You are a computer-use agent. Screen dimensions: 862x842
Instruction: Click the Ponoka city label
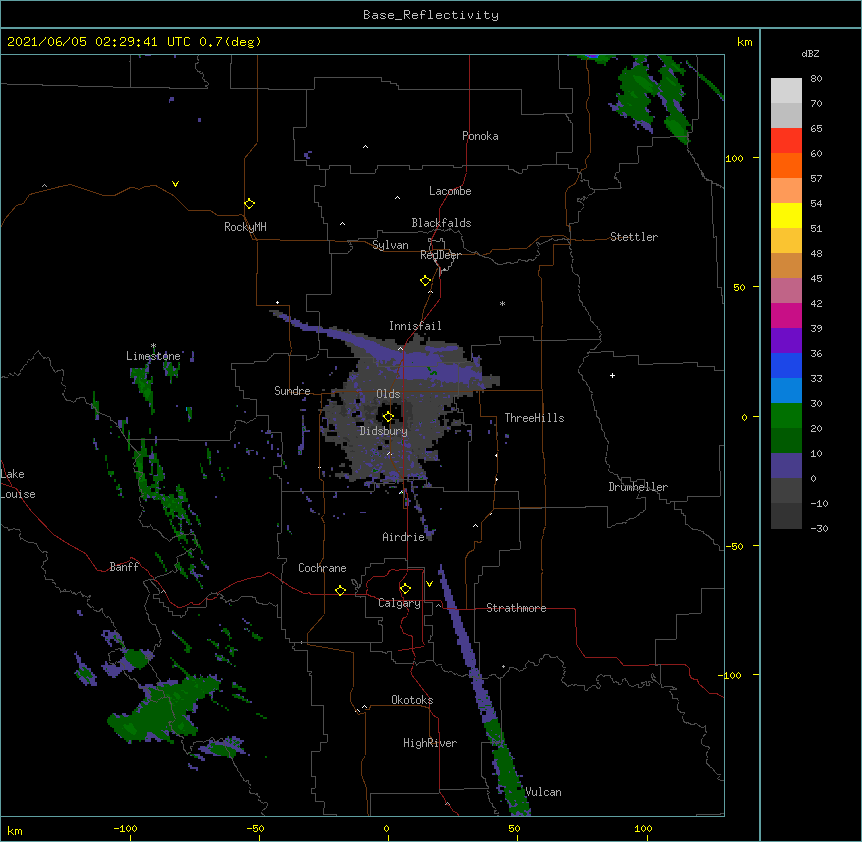point(480,136)
